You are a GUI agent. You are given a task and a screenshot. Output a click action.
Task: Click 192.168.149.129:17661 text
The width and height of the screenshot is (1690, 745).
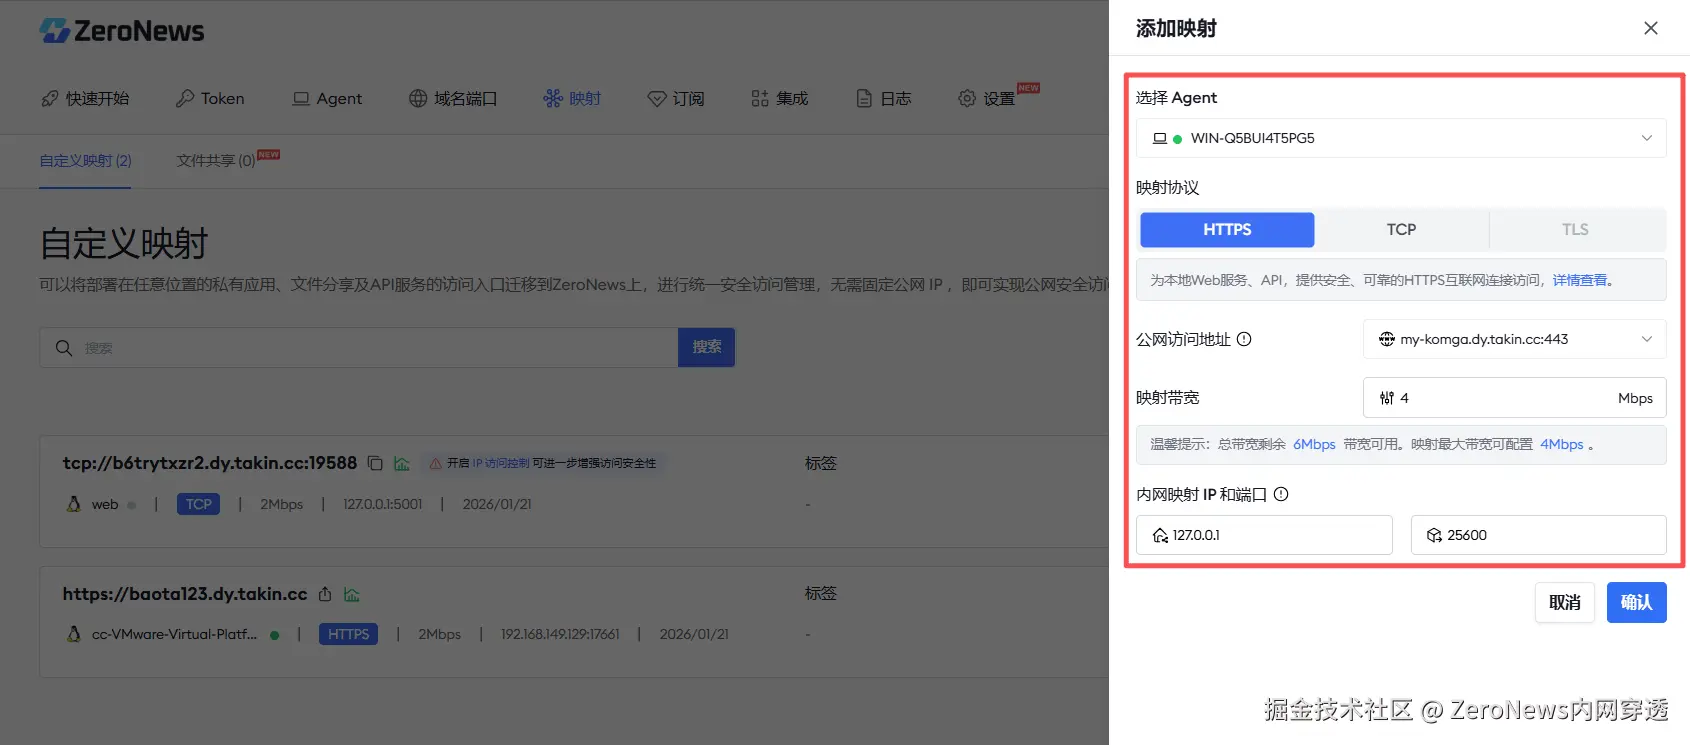[560, 634]
